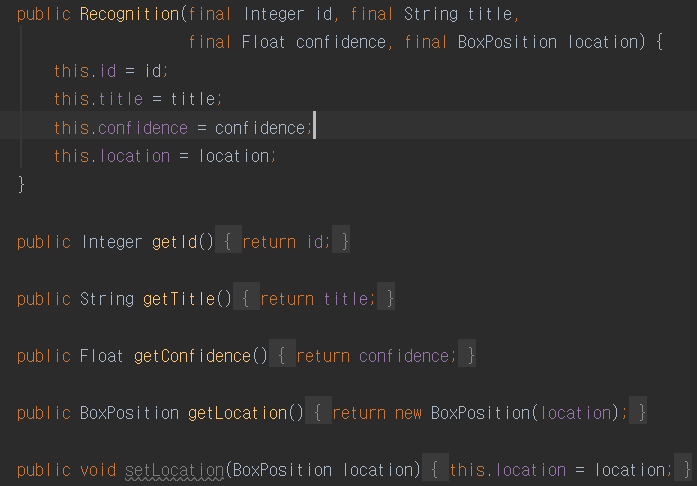Click 'return title;' inside getTitle
The image size is (697, 486).
[x=318, y=299]
